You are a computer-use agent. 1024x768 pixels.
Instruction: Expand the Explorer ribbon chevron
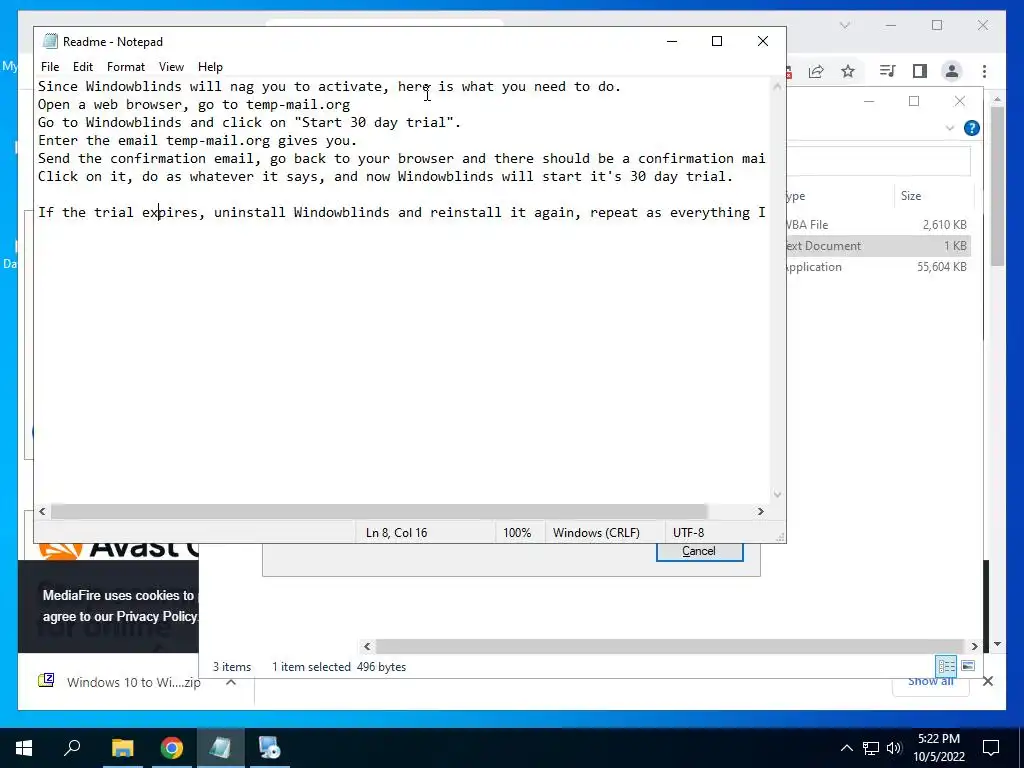point(950,128)
